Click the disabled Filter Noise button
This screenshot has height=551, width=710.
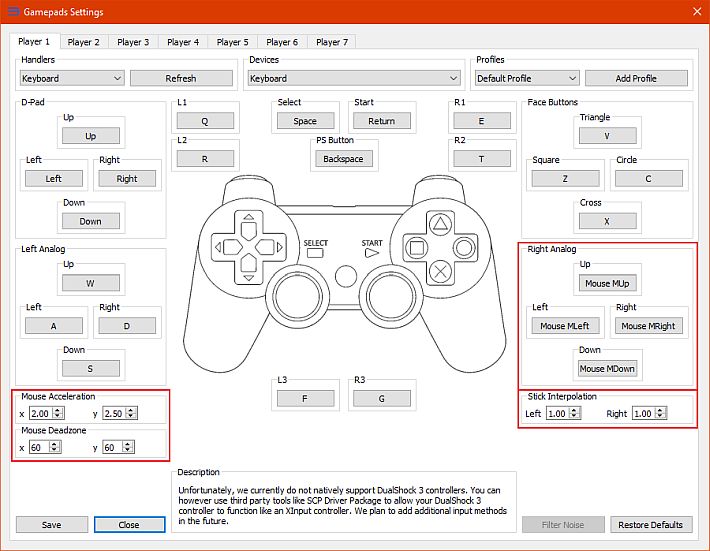[x=563, y=525]
